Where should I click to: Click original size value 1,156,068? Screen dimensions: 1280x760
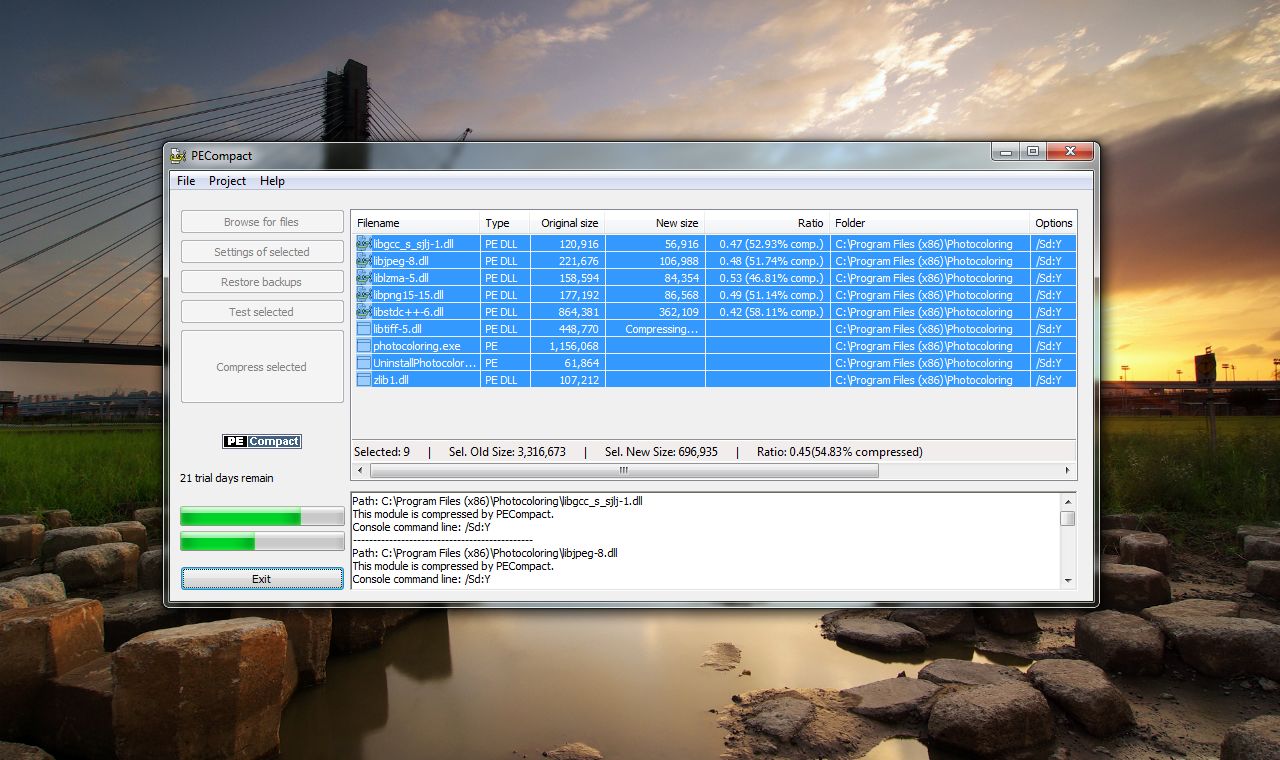[574, 345]
